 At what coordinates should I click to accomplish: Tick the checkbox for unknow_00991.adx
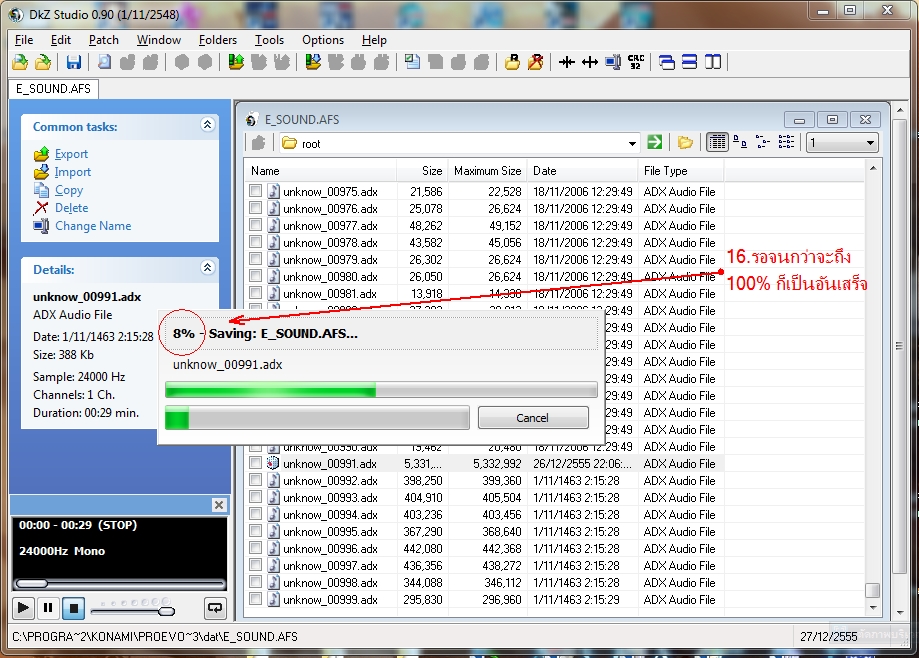255,463
